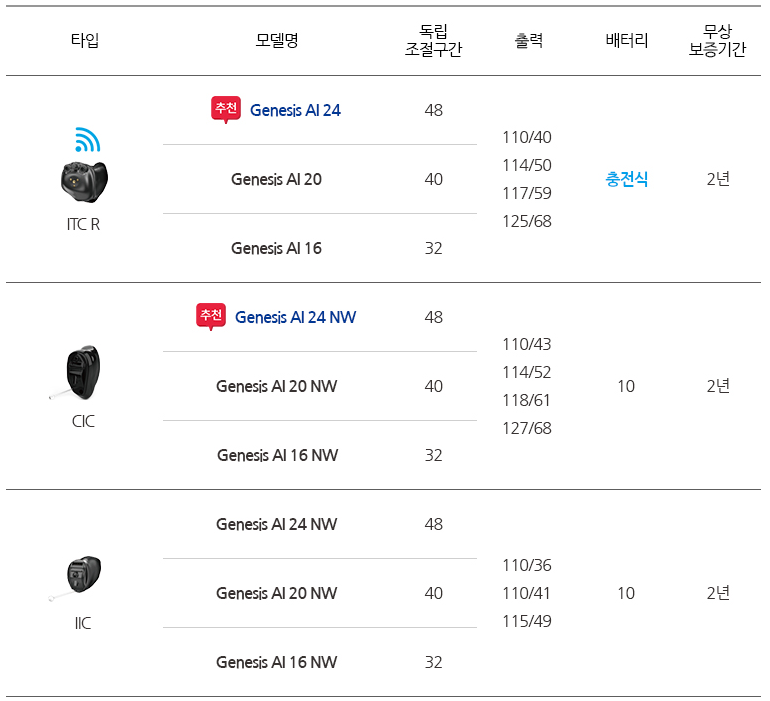Click the red 추천 badge beside Genesis AI 24
The height and width of the screenshot is (701, 770).
226,109
